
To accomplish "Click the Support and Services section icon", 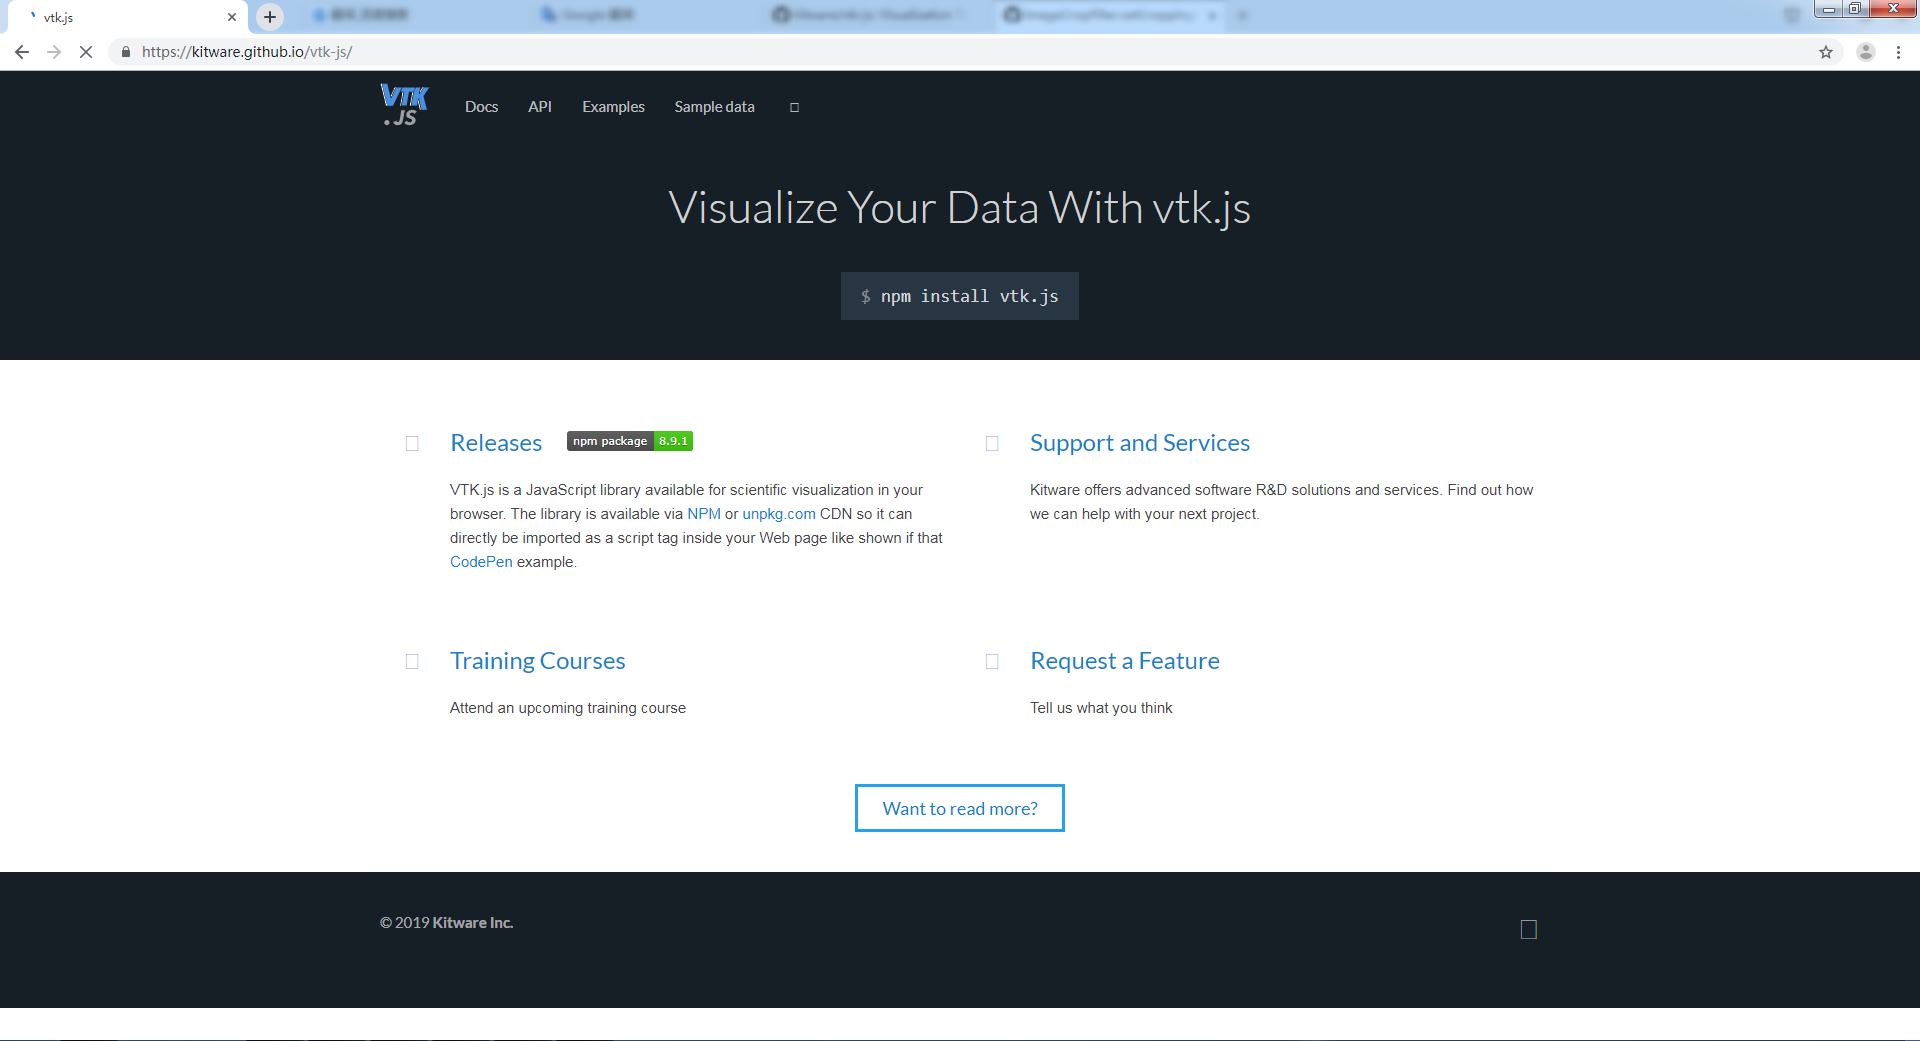I will click(x=992, y=443).
